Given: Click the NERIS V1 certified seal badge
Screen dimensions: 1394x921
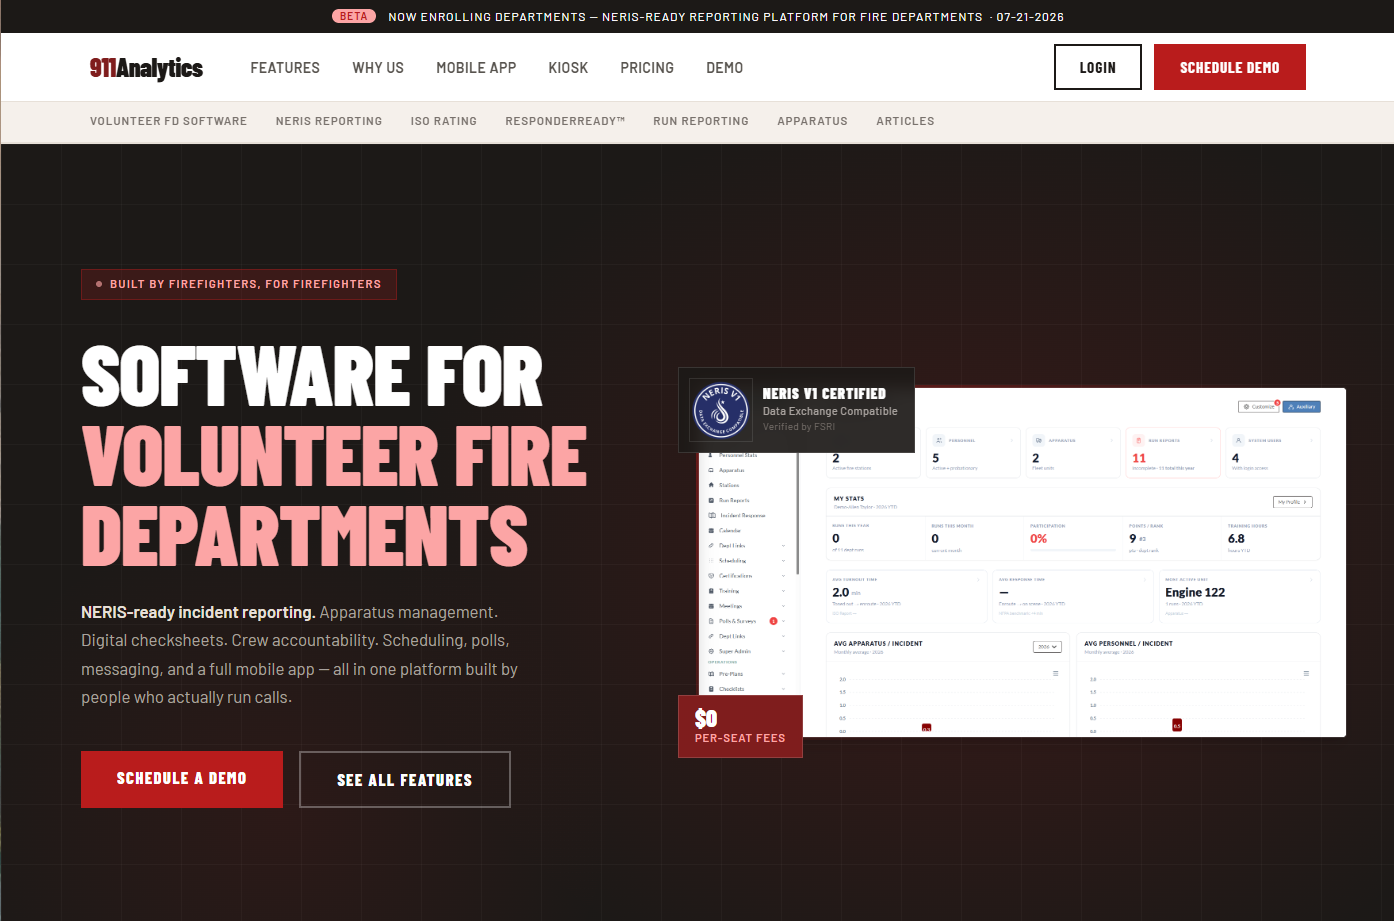Looking at the screenshot, I should pos(721,410).
